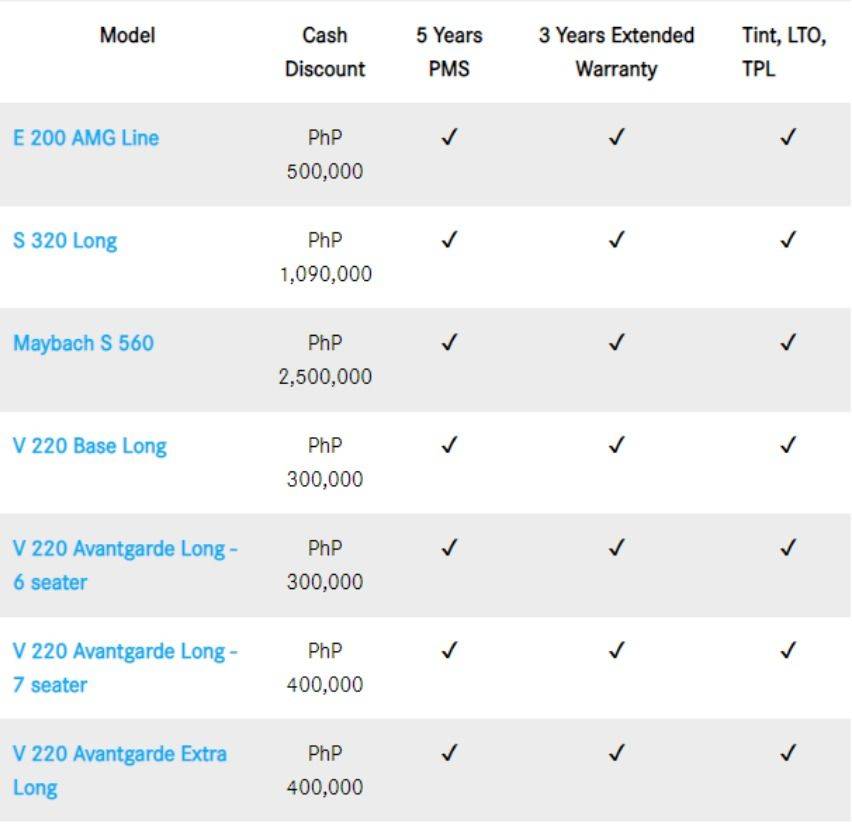Click 5 Years PMS checkmark for E 200
The height and width of the screenshot is (824, 852).
(449, 136)
